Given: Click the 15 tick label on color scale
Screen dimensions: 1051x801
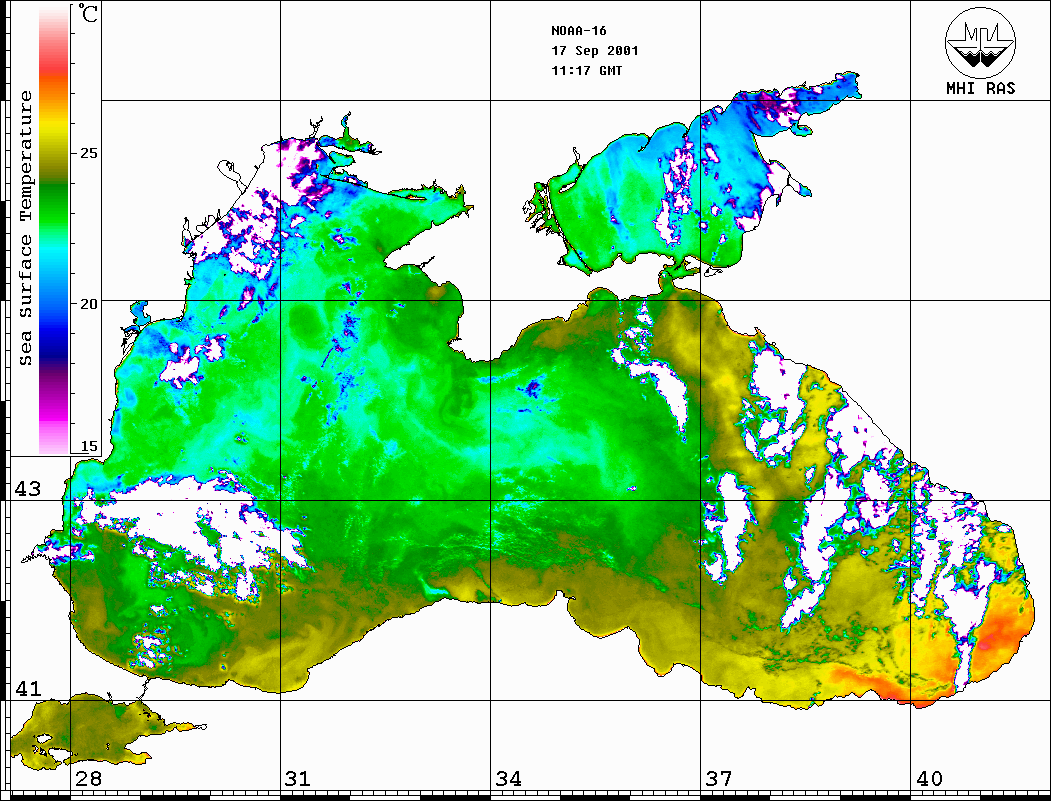Looking at the screenshot, I should coord(88,446).
